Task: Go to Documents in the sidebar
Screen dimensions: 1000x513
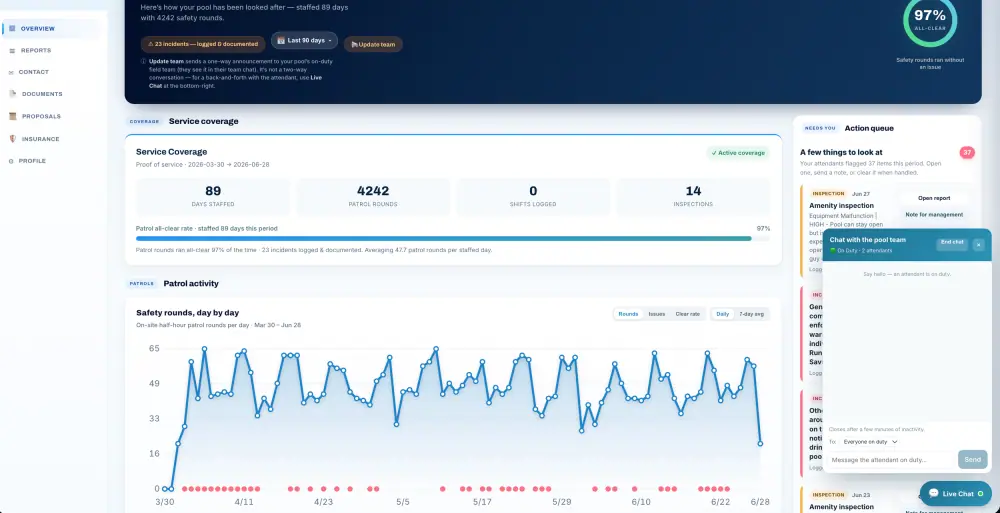Action: point(42,94)
